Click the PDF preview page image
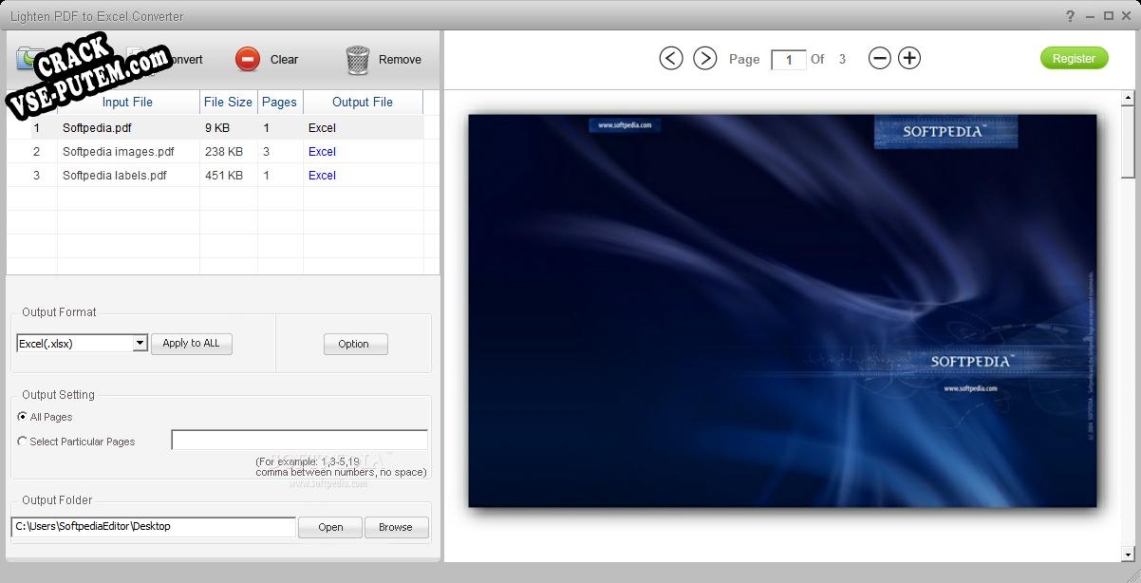The width and height of the screenshot is (1141, 583). tap(782, 311)
